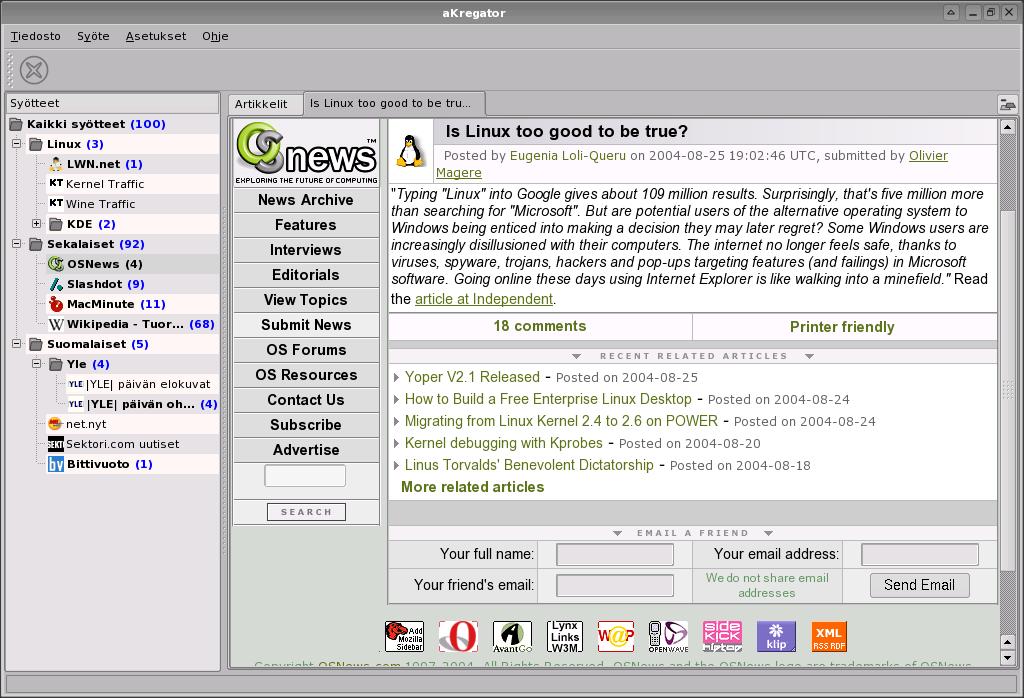1024x698 pixels.
Task: Click the Lynx Links W3M icon
Action: click(x=565, y=637)
